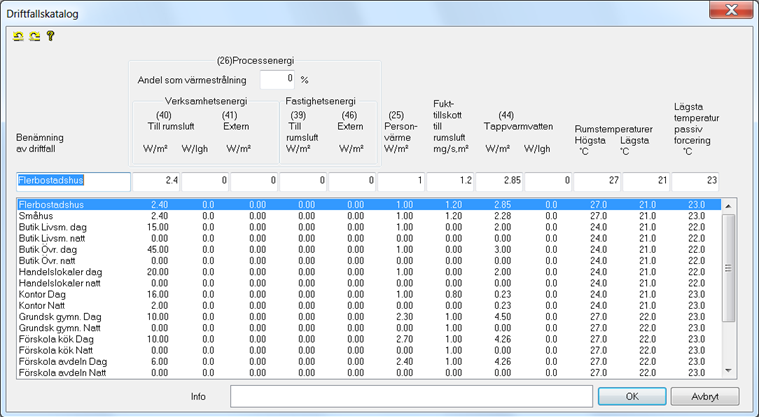Edit the Personvärme field showing 1
This screenshot has width=759, height=417.
point(401,181)
